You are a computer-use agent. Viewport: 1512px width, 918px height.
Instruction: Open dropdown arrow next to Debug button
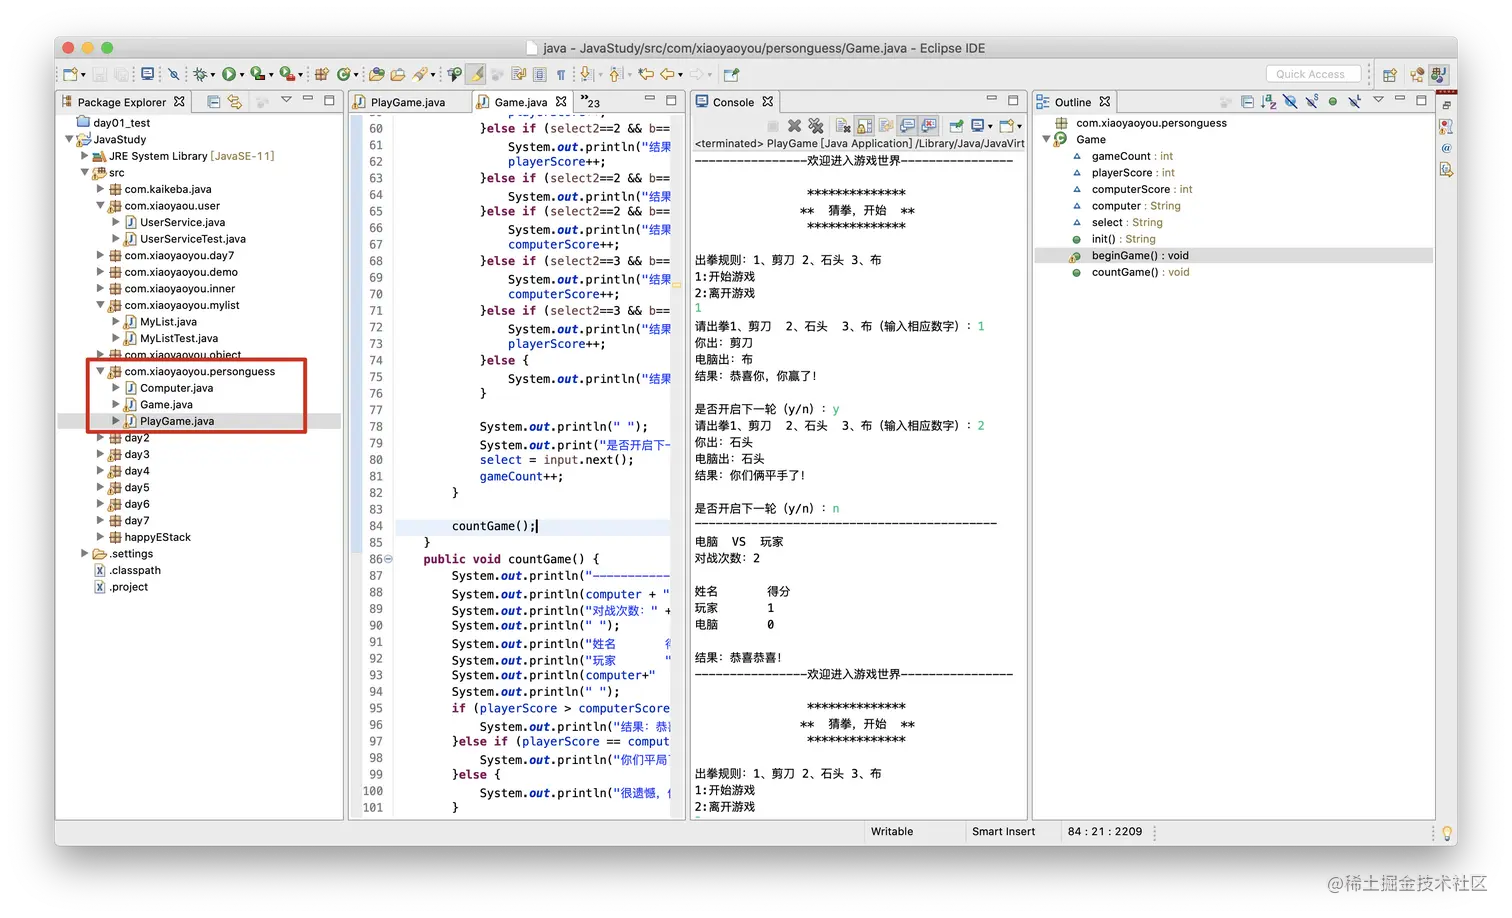pos(213,75)
